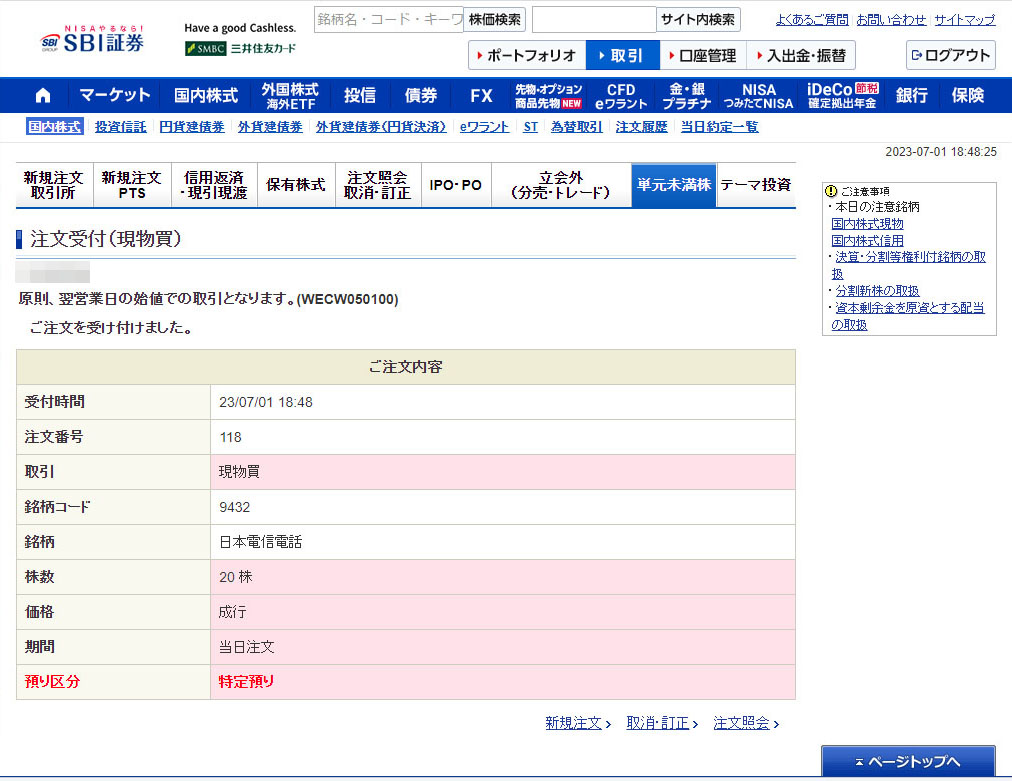Open the ポートフォリオ menu
1012x781 pixels.
(x=526, y=55)
